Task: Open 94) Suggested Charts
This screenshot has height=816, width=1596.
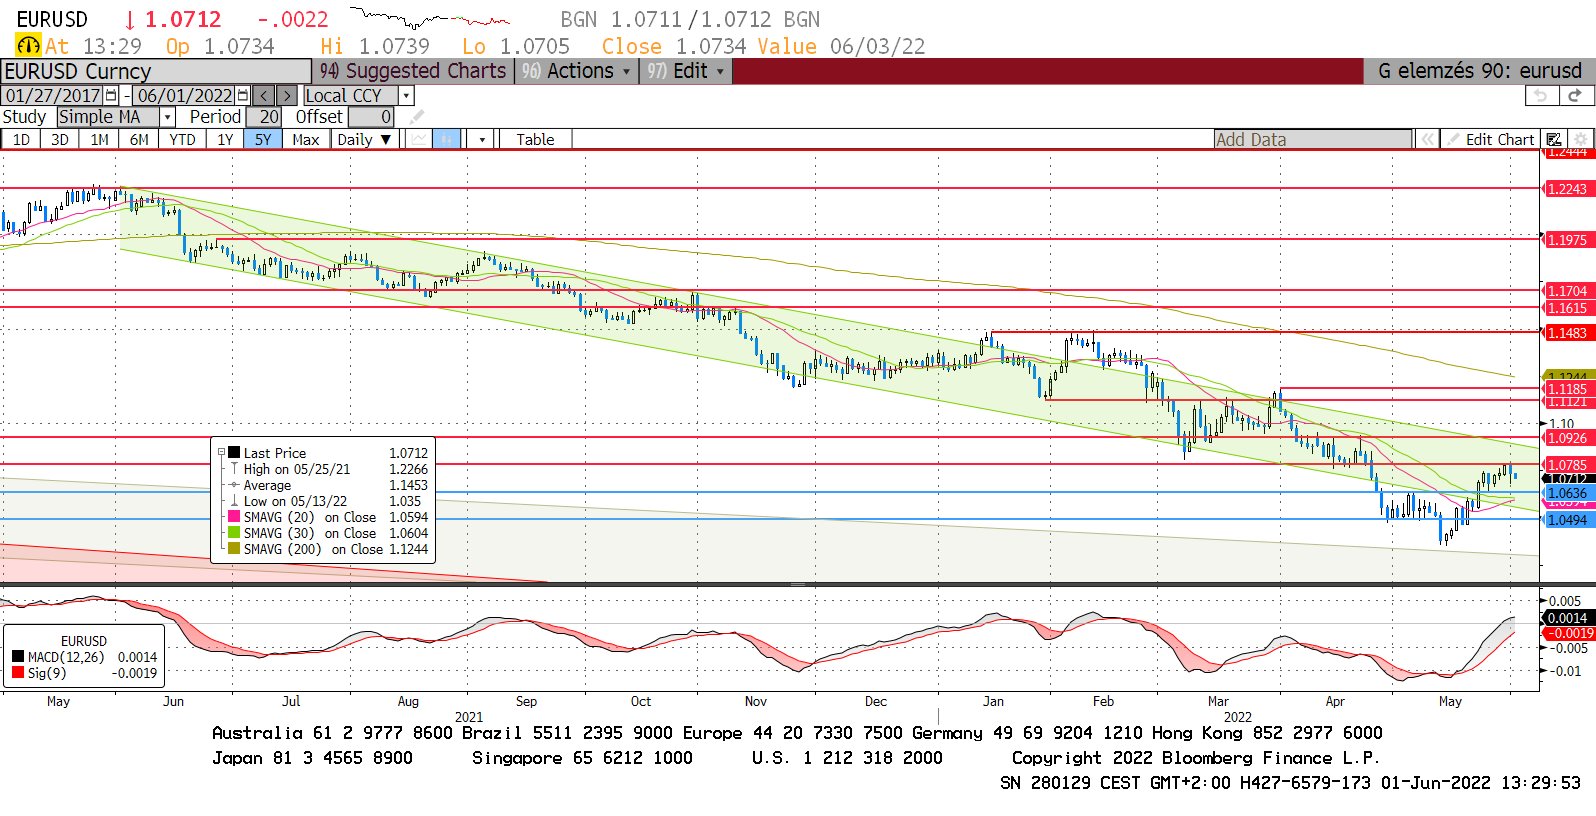Action: pos(413,71)
